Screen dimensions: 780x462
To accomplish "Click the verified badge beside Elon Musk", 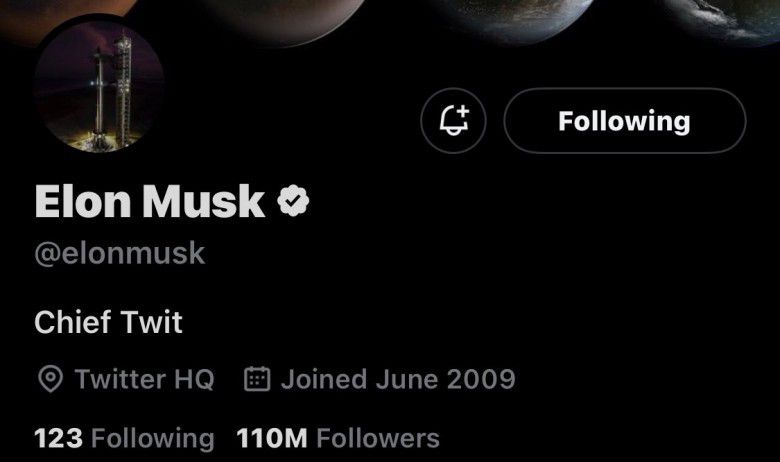I will coord(292,201).
